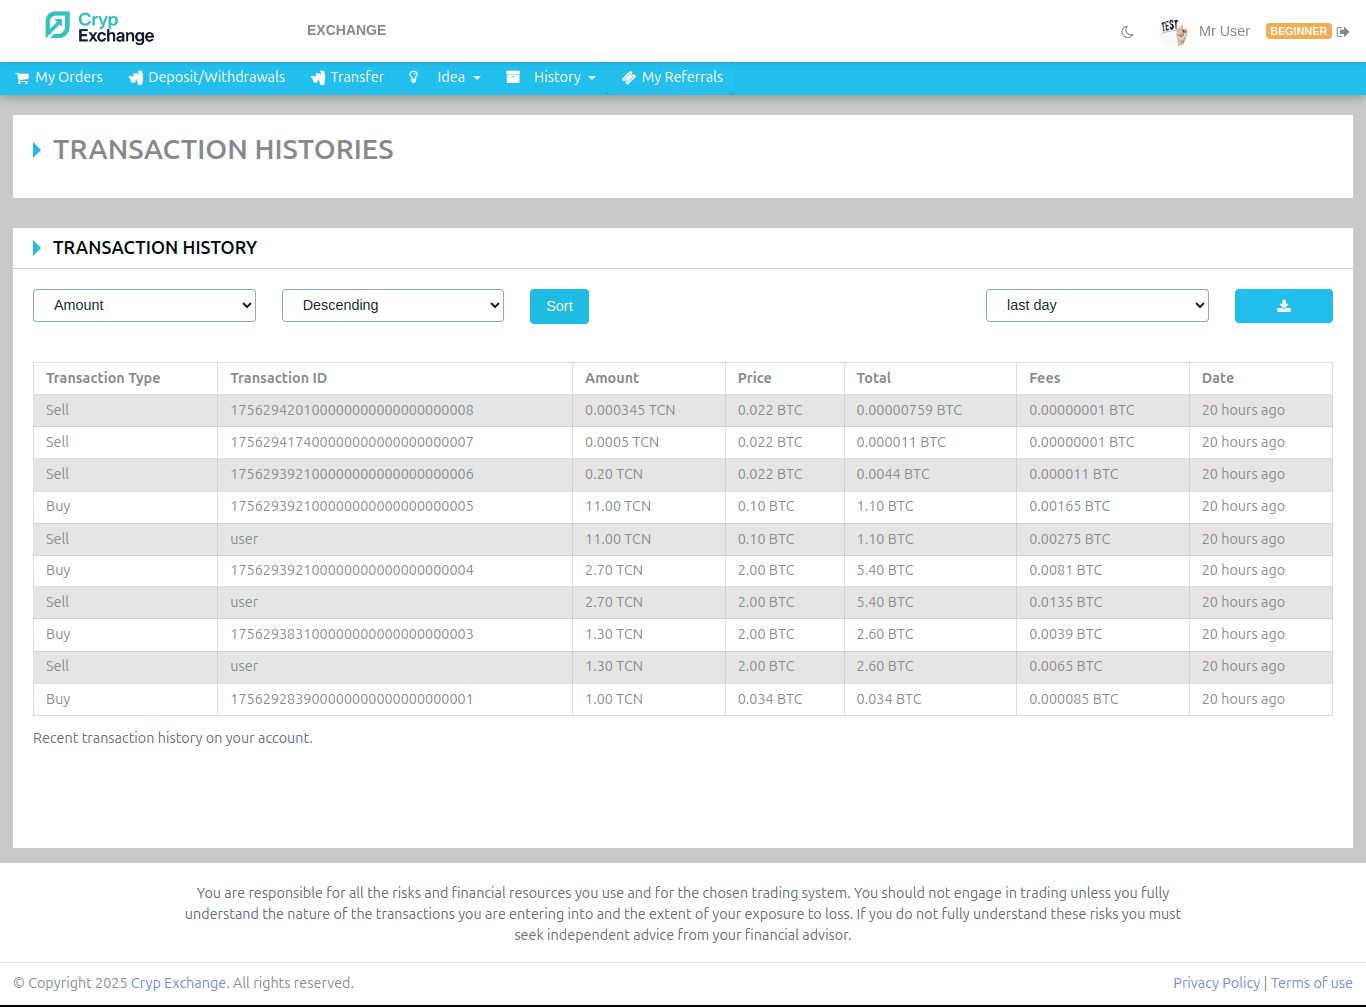Screen dimensions: 1366x1007
Task: Expand the Idea menu
Action: (x=458, y=77)
